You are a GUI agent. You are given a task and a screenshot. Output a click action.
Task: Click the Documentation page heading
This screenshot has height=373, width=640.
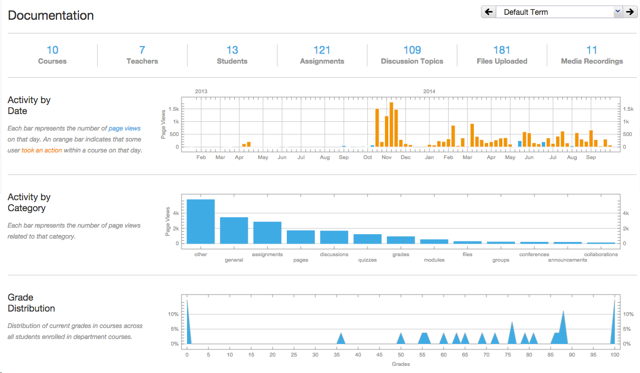coord(51,16)
